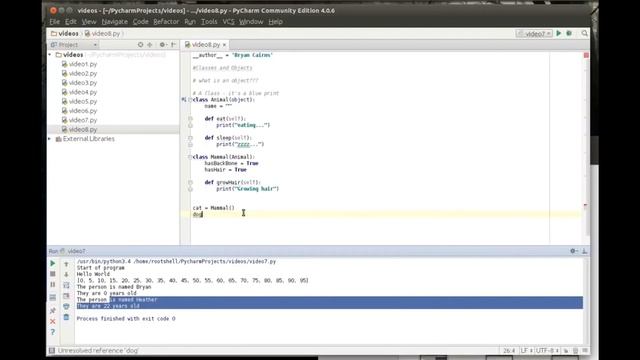The width and height of the screenshot is (640, 360).
Task: Toggle soft-wrap in Run console
Action: tap(67, 285)
